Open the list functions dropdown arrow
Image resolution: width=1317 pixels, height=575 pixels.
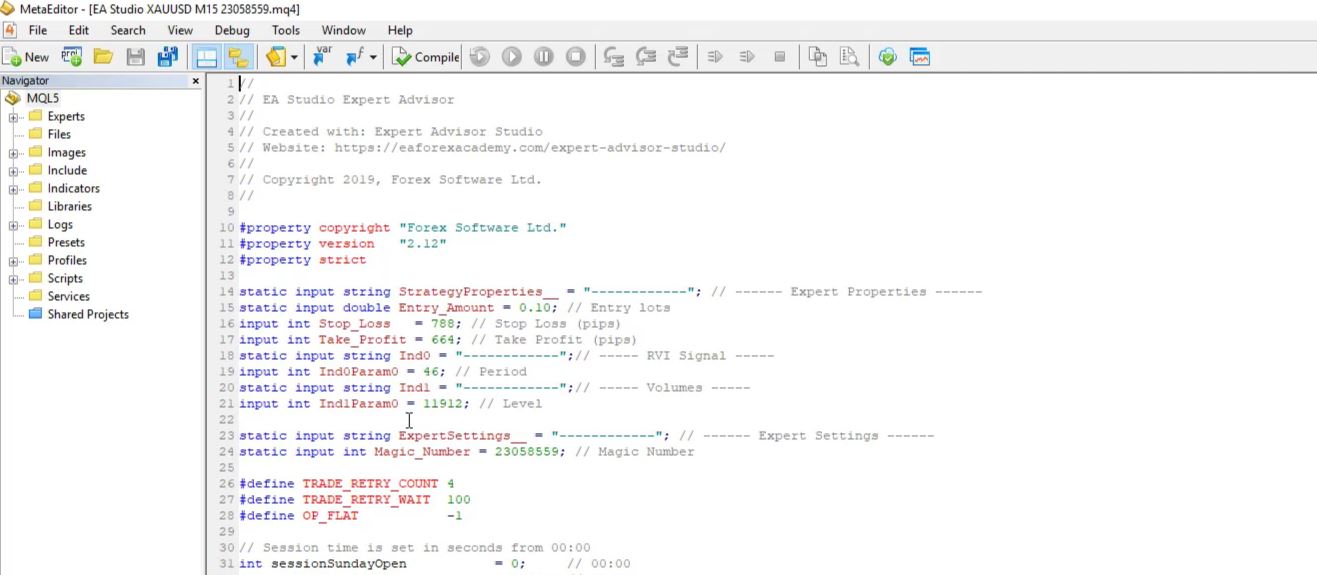373,58
